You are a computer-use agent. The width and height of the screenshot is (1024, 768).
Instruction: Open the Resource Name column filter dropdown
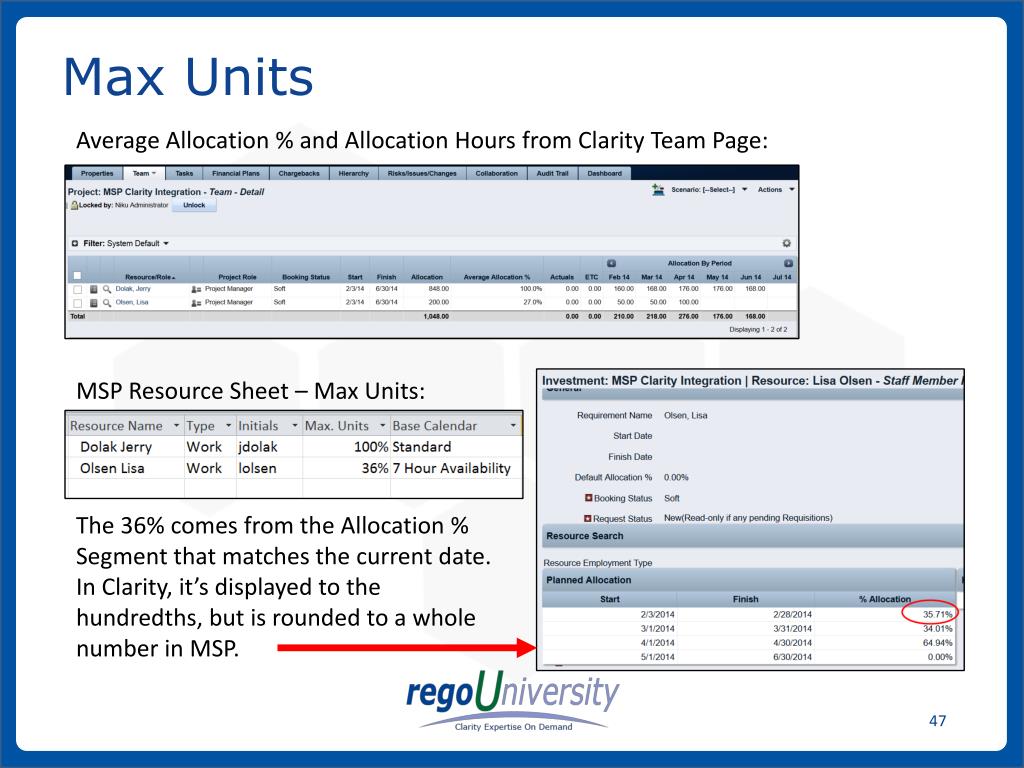[x=176, y=426]
